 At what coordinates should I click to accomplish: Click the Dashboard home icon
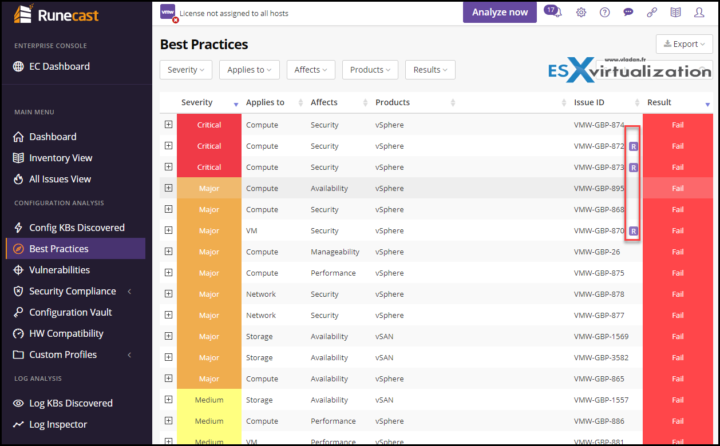coord(18,137)
